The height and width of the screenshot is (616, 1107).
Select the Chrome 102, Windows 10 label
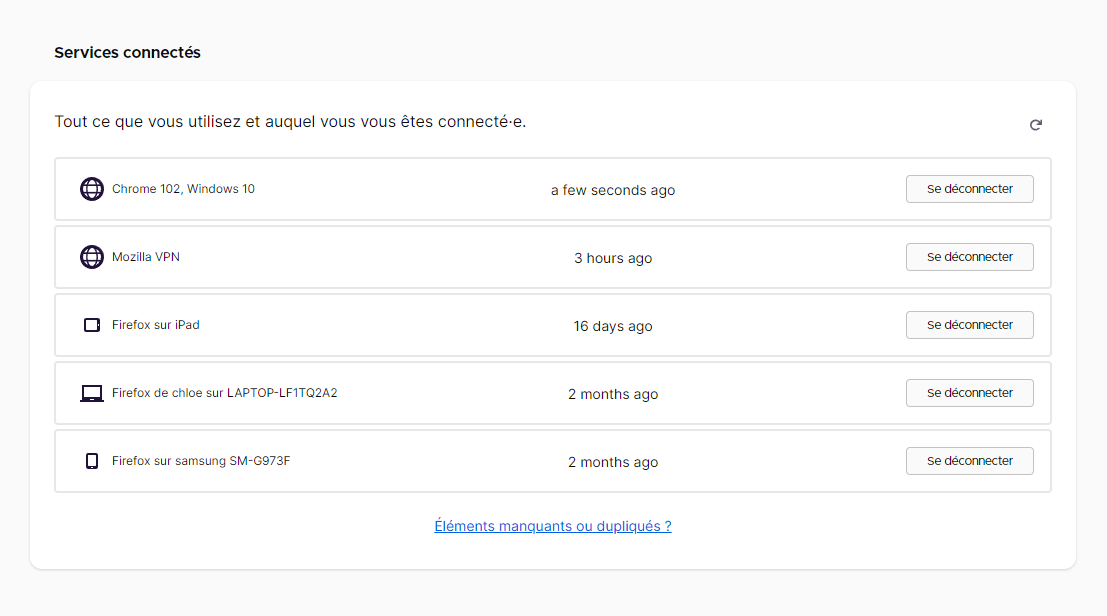[183, 189]
